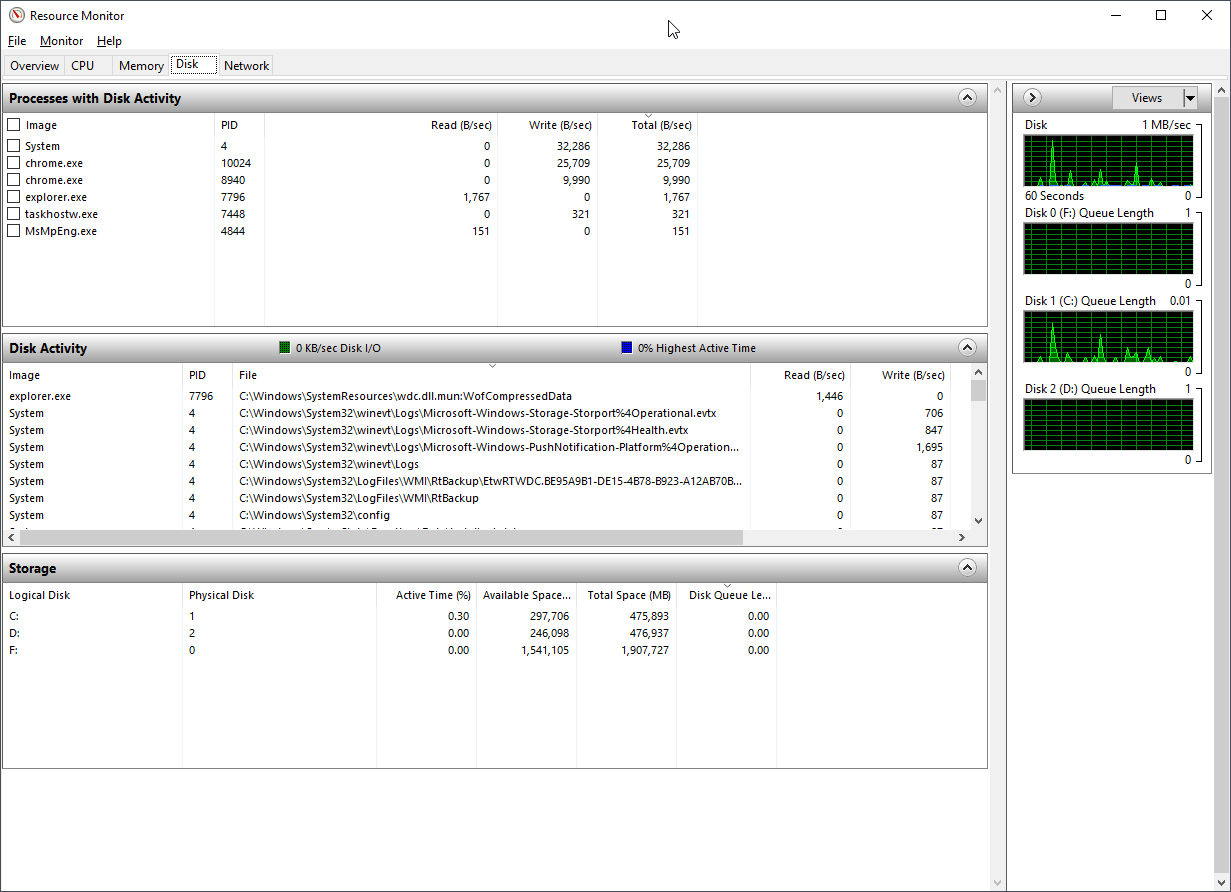Open the Help menu

[109, 41]
